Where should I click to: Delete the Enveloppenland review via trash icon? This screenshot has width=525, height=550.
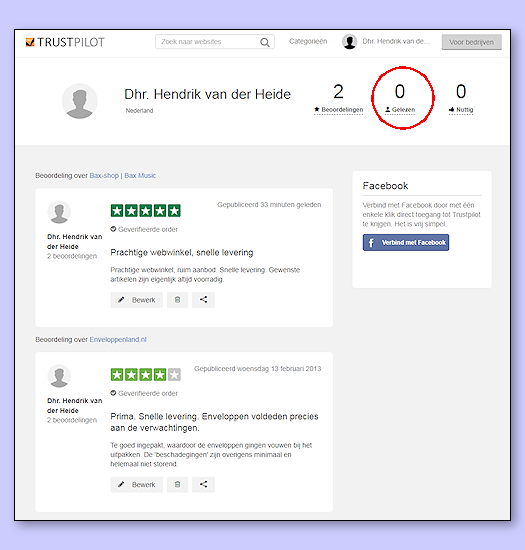click(177, 484)
